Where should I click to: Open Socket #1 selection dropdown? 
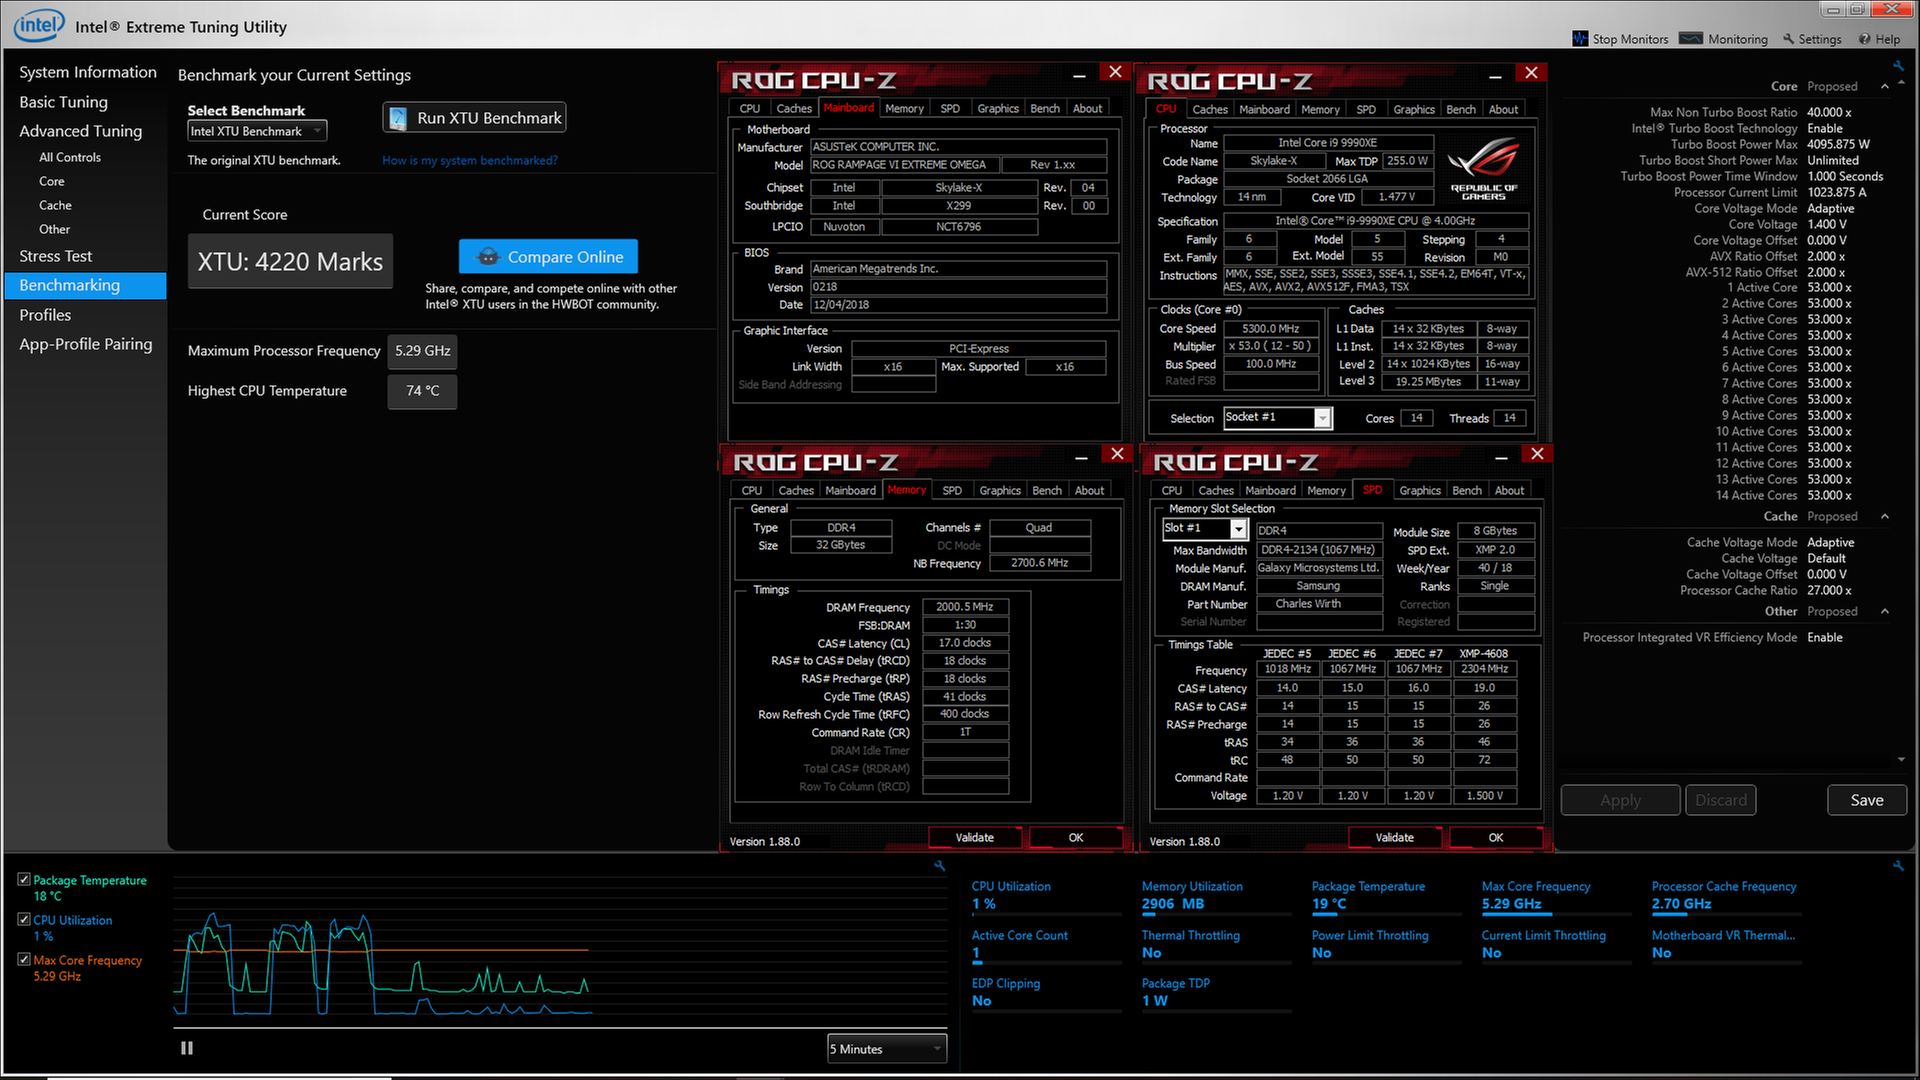point(1277,418)
